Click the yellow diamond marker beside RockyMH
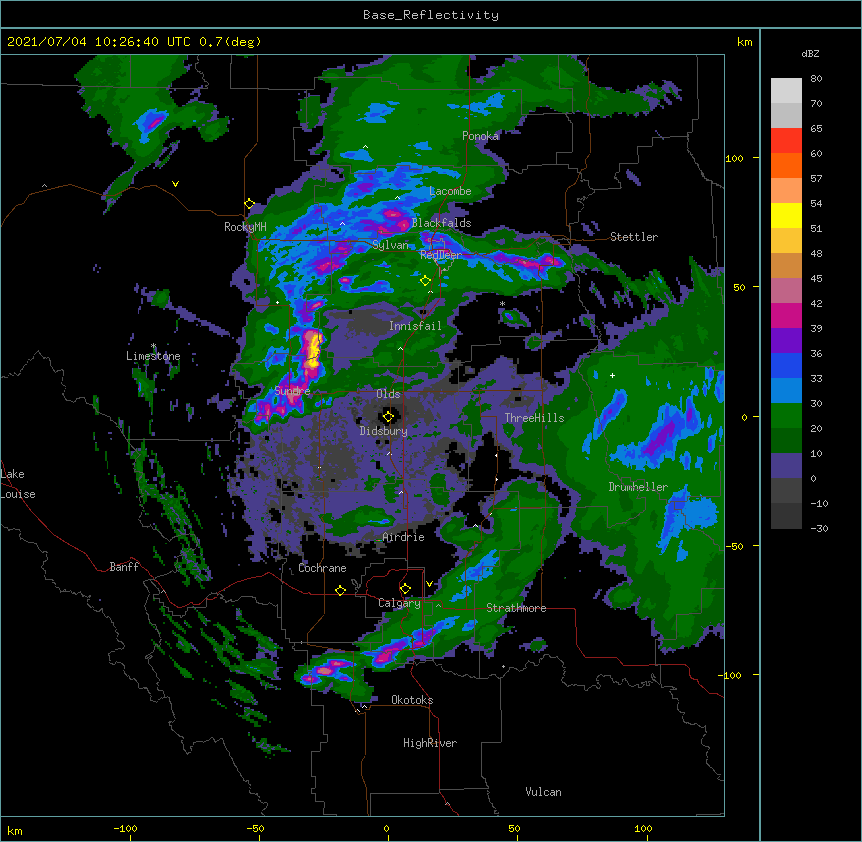Screen dimensions: 862x842 tap(249, 204)
